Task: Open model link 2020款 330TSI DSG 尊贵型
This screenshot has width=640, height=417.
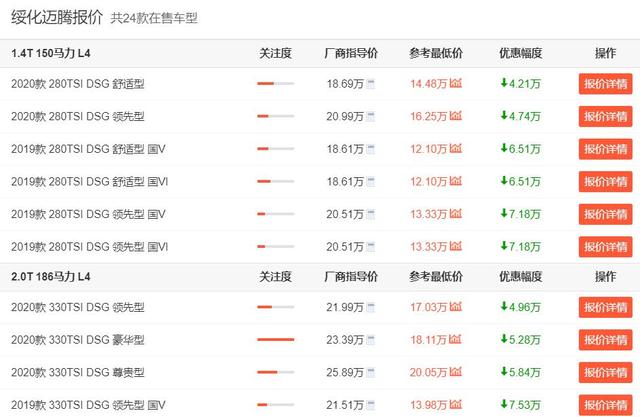Action: point(78,373)
